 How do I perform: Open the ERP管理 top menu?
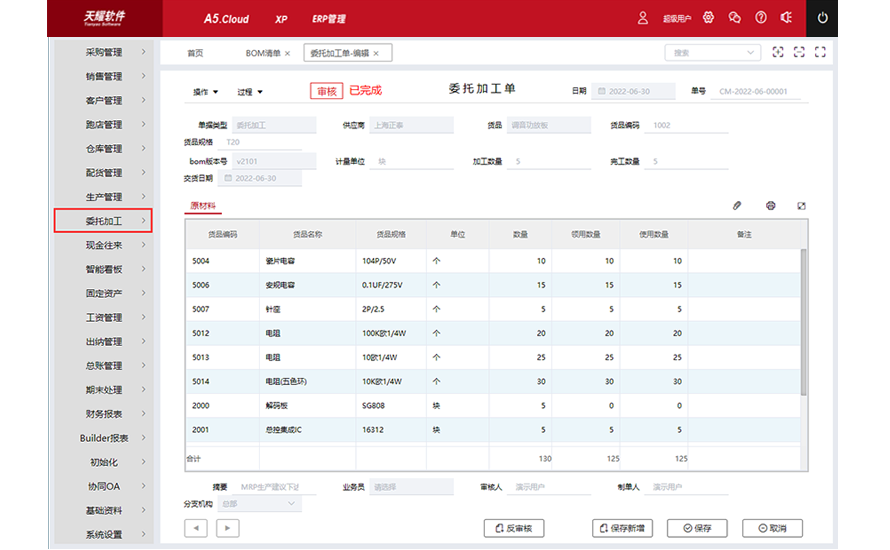click(x=329, y=19)
